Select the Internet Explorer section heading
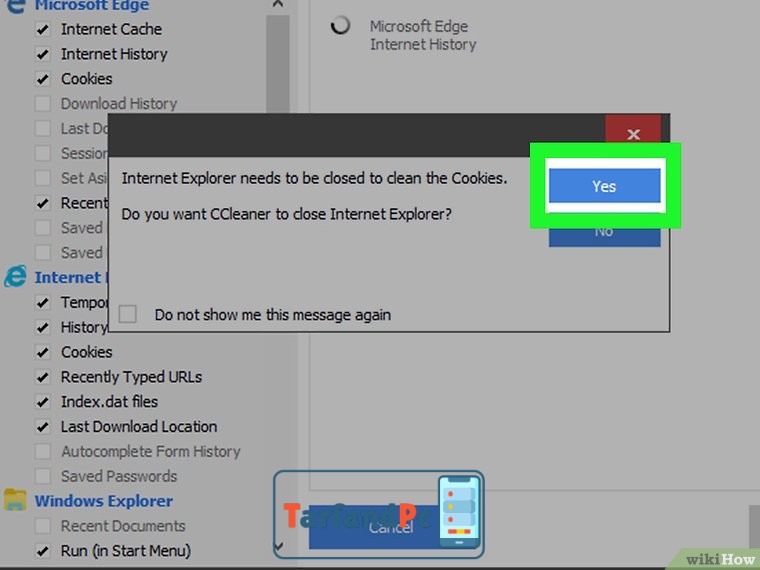 click(x=71, y=277)
